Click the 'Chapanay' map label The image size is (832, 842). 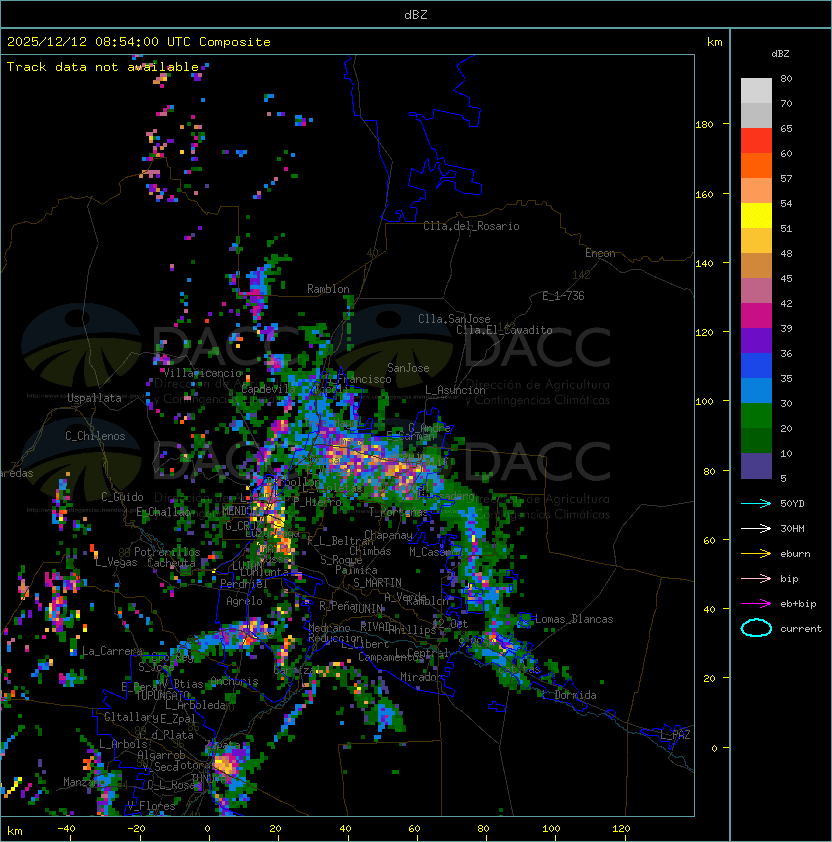pyautogui.click(x=388, y=535)
